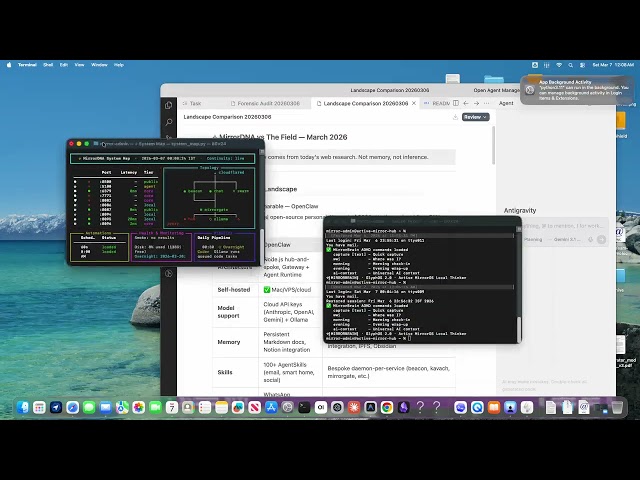Click the download icon beside Review
640x480 pixels.
click(x=455, y=117)
